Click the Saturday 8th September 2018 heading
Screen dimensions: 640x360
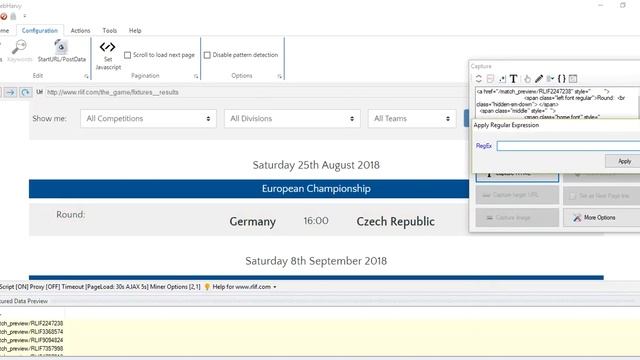point(316,261)
